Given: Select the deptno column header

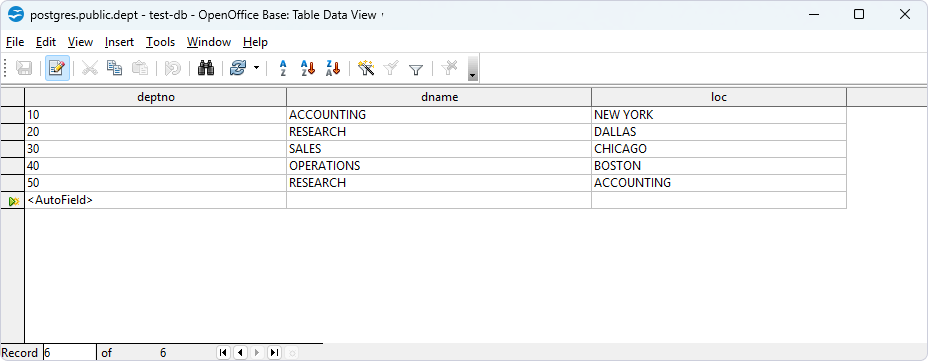Looking at the screenshot, I should pos(156,97).
